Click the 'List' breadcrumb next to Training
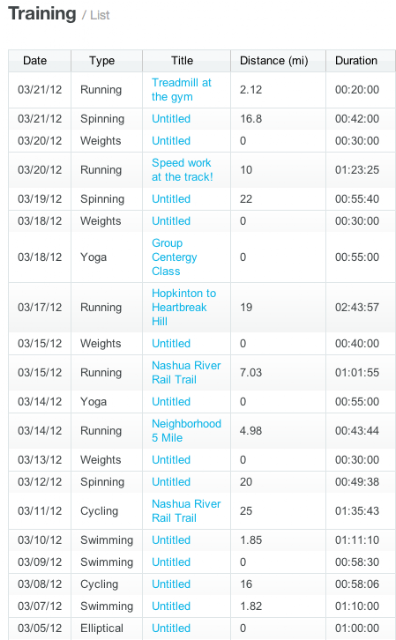 coord(100,16)
